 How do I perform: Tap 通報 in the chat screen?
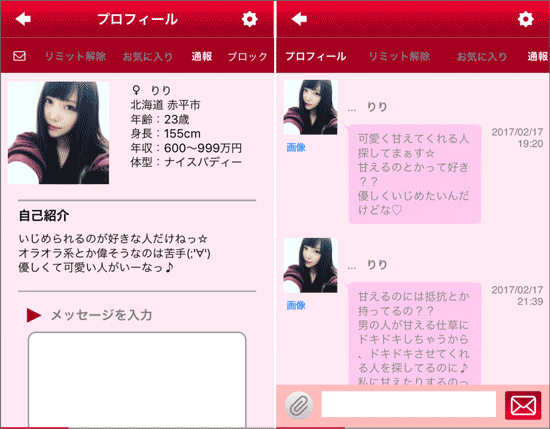point(538,56)
